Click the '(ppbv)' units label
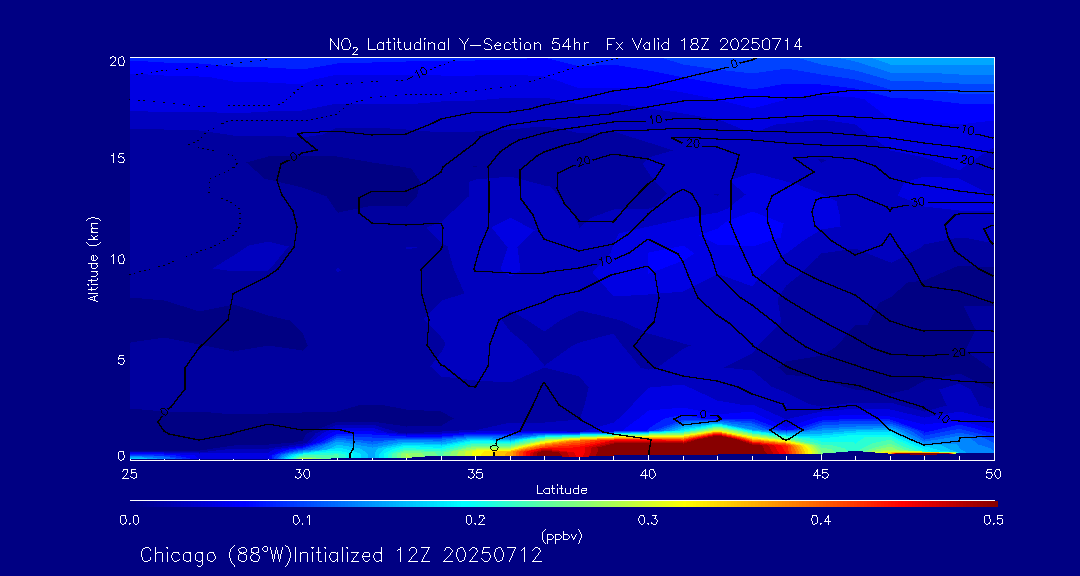This screenshot has height=576, width=1080. click(561, 537)
